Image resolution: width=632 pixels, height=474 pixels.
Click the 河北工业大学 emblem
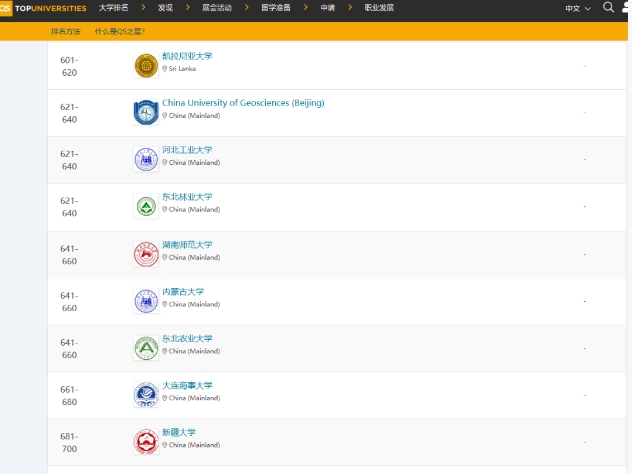[146, 159]
